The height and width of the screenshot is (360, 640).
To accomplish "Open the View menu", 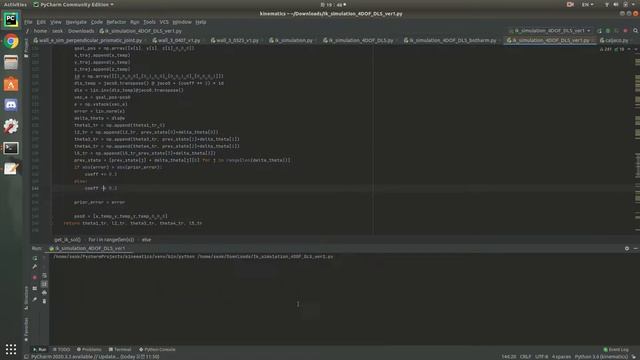I will 56,22.
